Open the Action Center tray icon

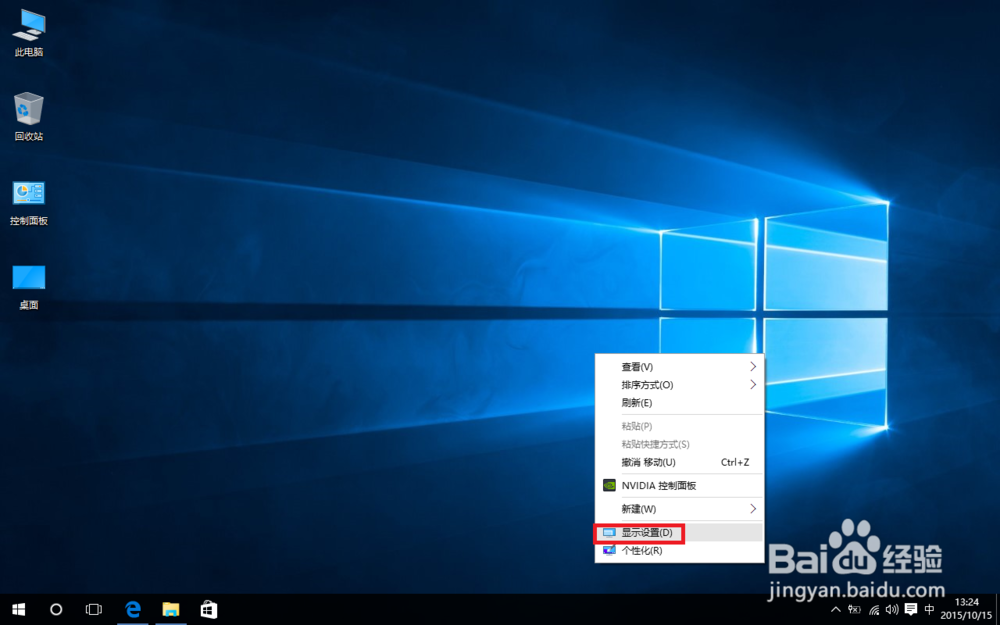tap(910, 609)
